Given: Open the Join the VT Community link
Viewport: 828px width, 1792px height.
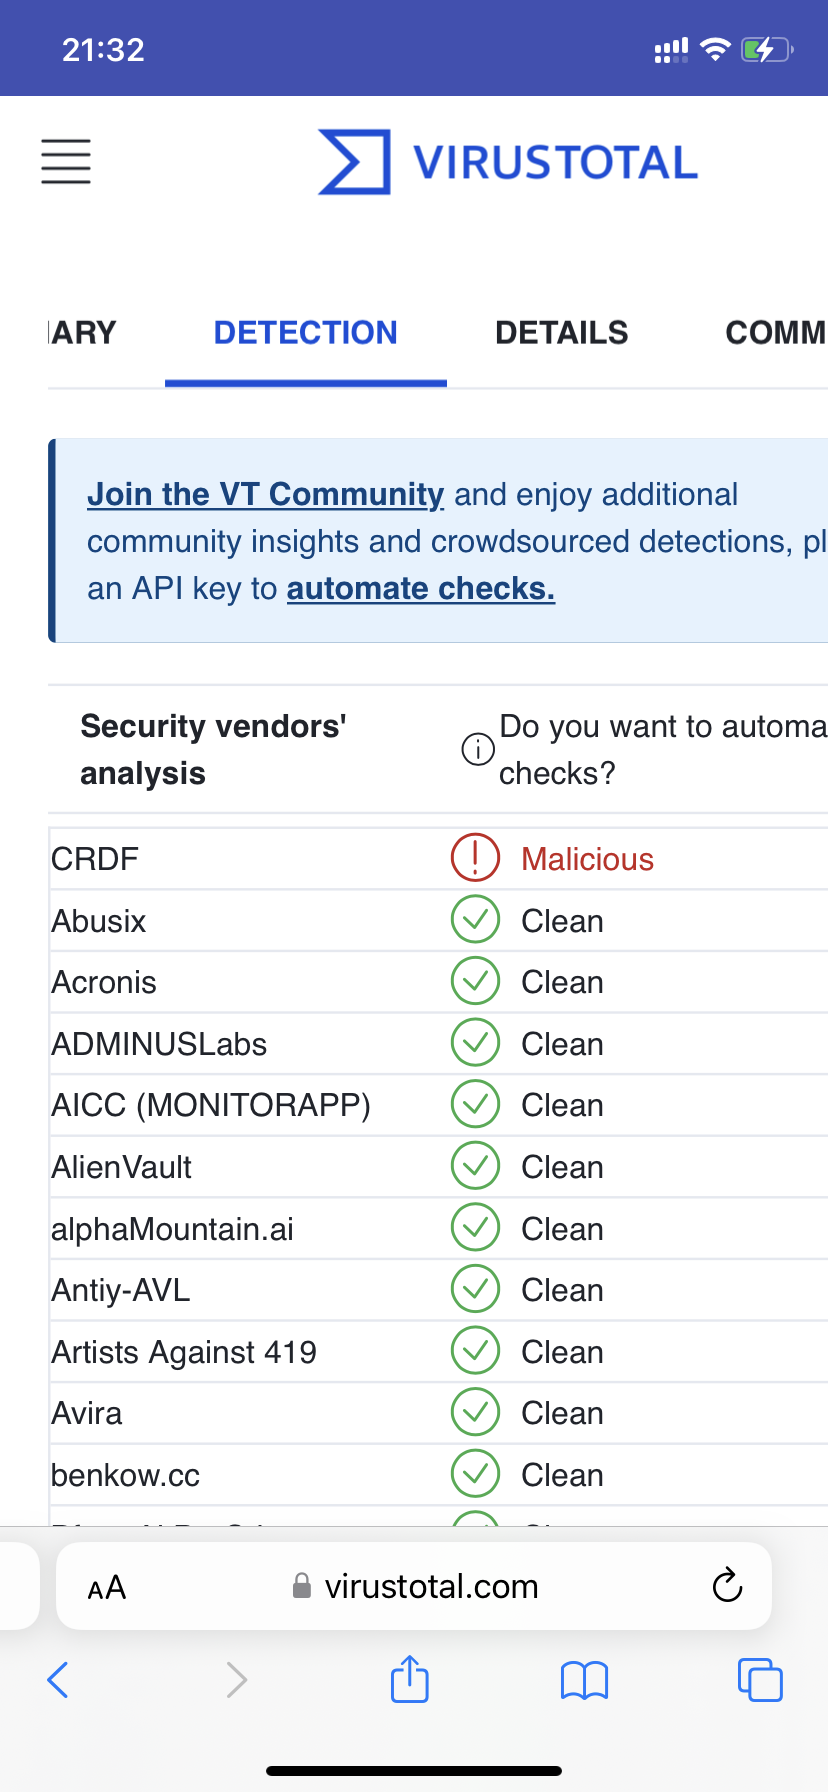Looking at the screenshot, I should [x=265, y=494].
